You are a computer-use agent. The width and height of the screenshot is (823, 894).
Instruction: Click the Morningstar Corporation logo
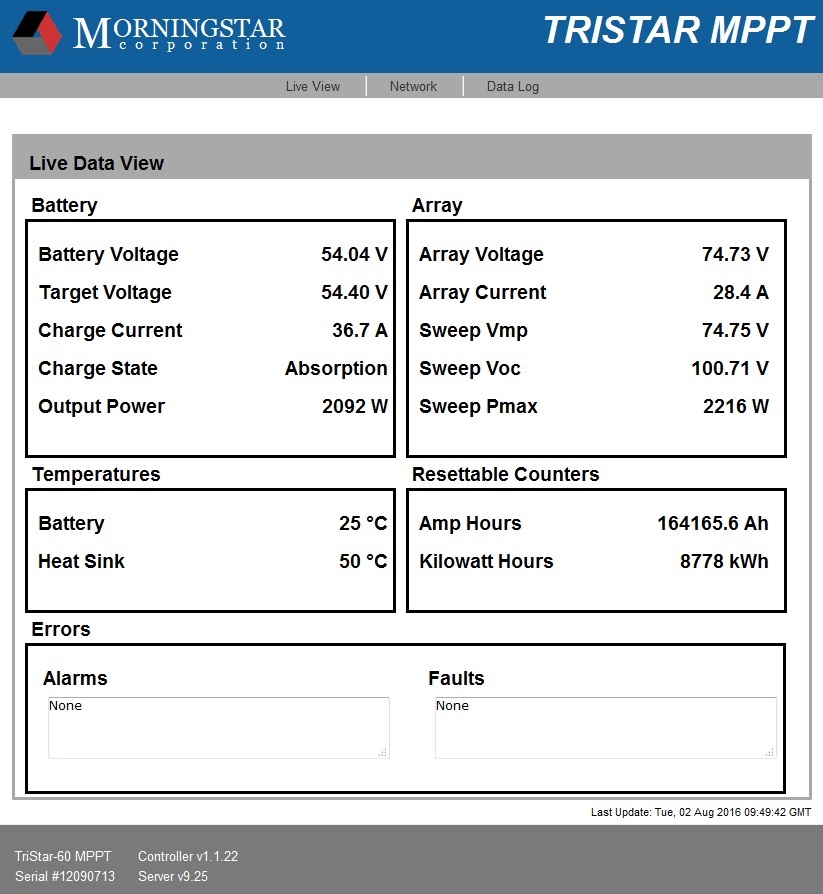[x=149, y=33]
